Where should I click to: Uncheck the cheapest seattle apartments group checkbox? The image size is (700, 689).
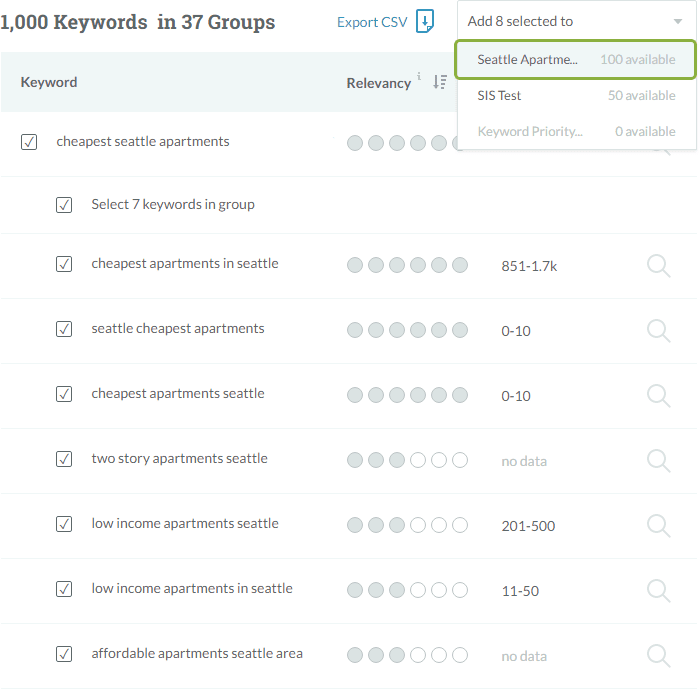click(x=29, y=142)
